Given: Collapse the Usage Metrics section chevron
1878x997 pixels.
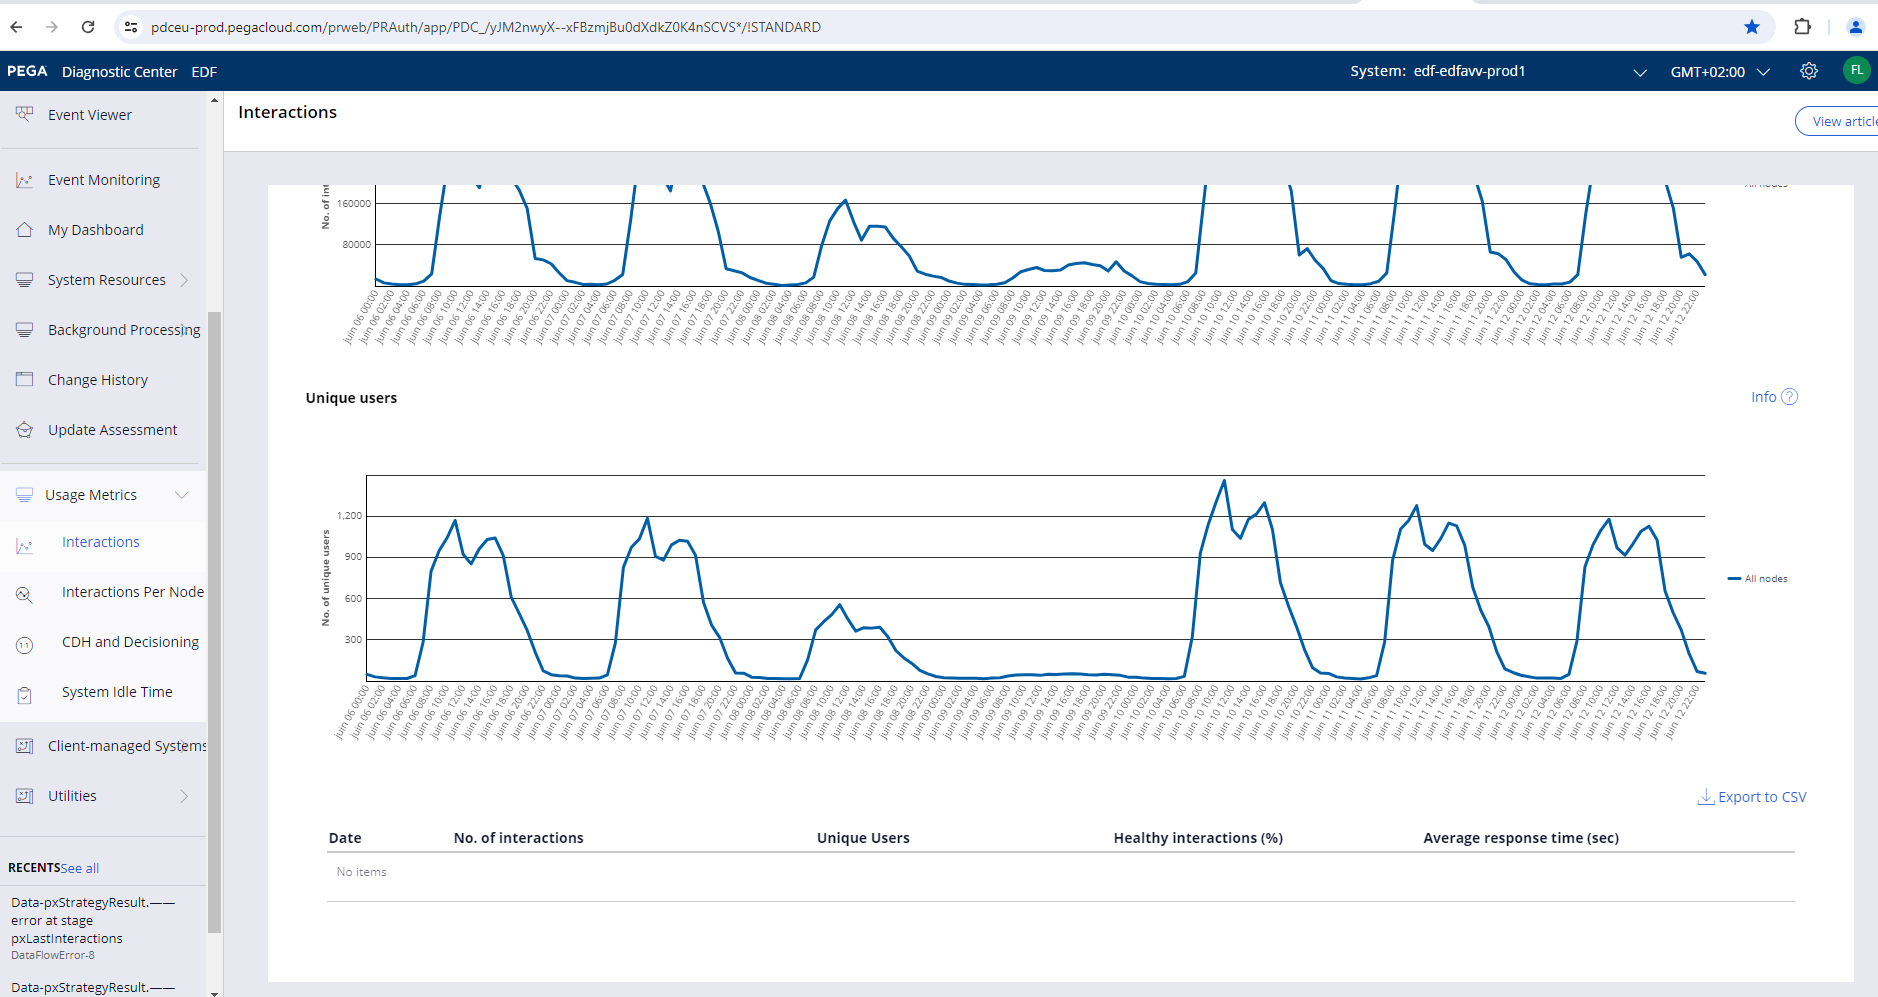Looking at the screenshot, I should [182, 495].
